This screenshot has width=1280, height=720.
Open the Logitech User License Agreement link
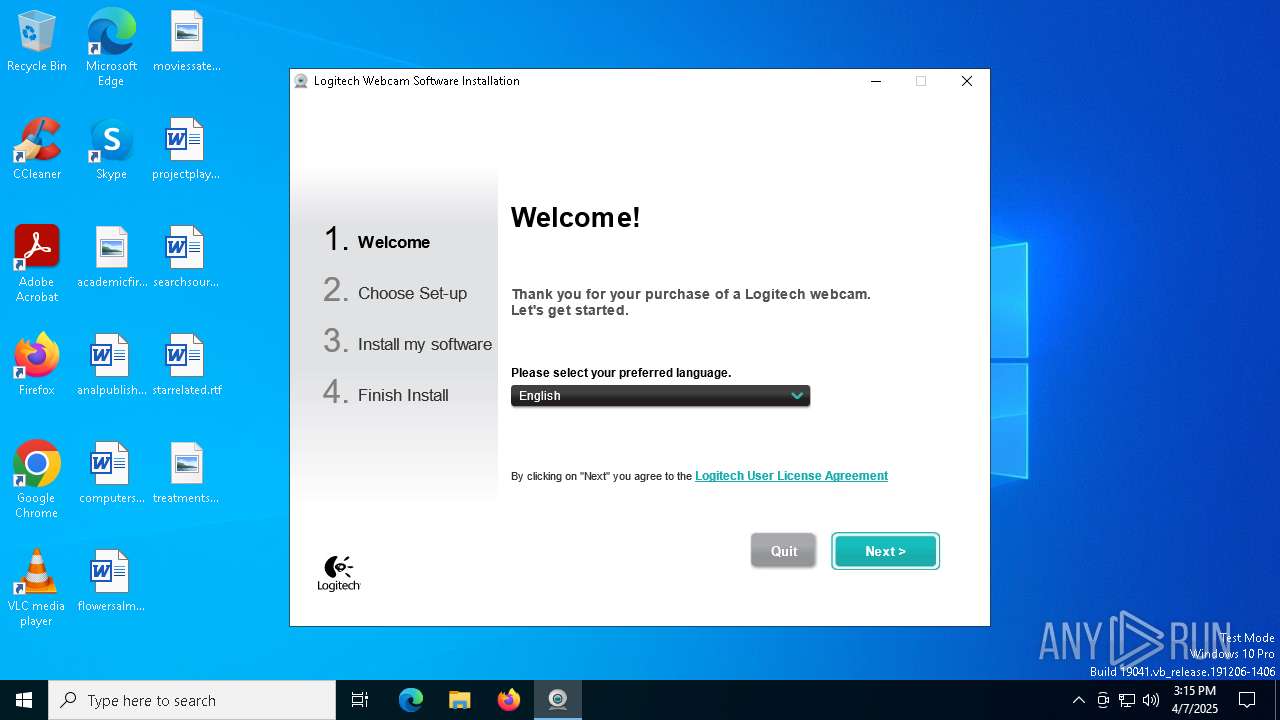coord(791,476)
